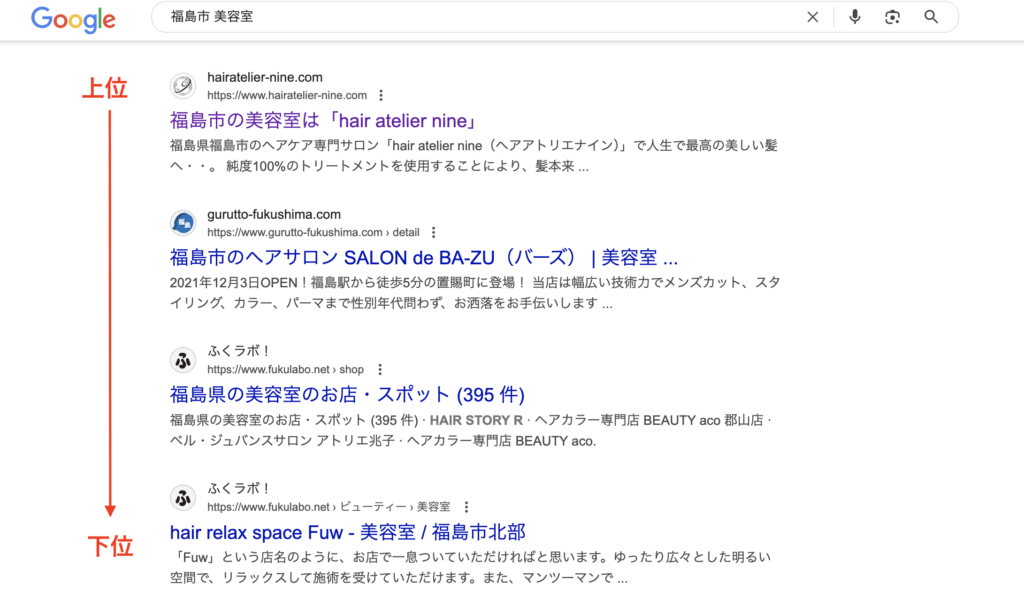1024x600 pixels.
Task: Open the hair relax space Fuw result
Action: pyautogui.click(x=347, y=532)
